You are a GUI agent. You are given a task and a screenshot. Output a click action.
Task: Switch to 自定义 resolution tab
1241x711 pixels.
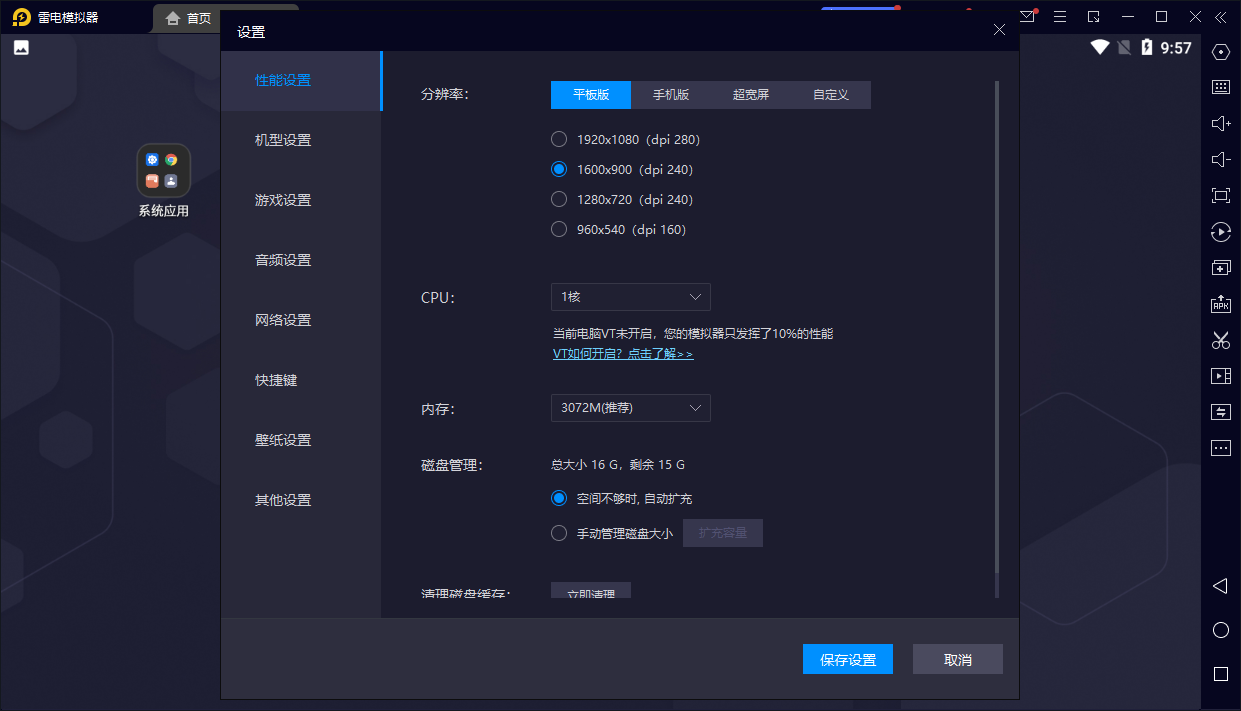[x=831, y=95]
